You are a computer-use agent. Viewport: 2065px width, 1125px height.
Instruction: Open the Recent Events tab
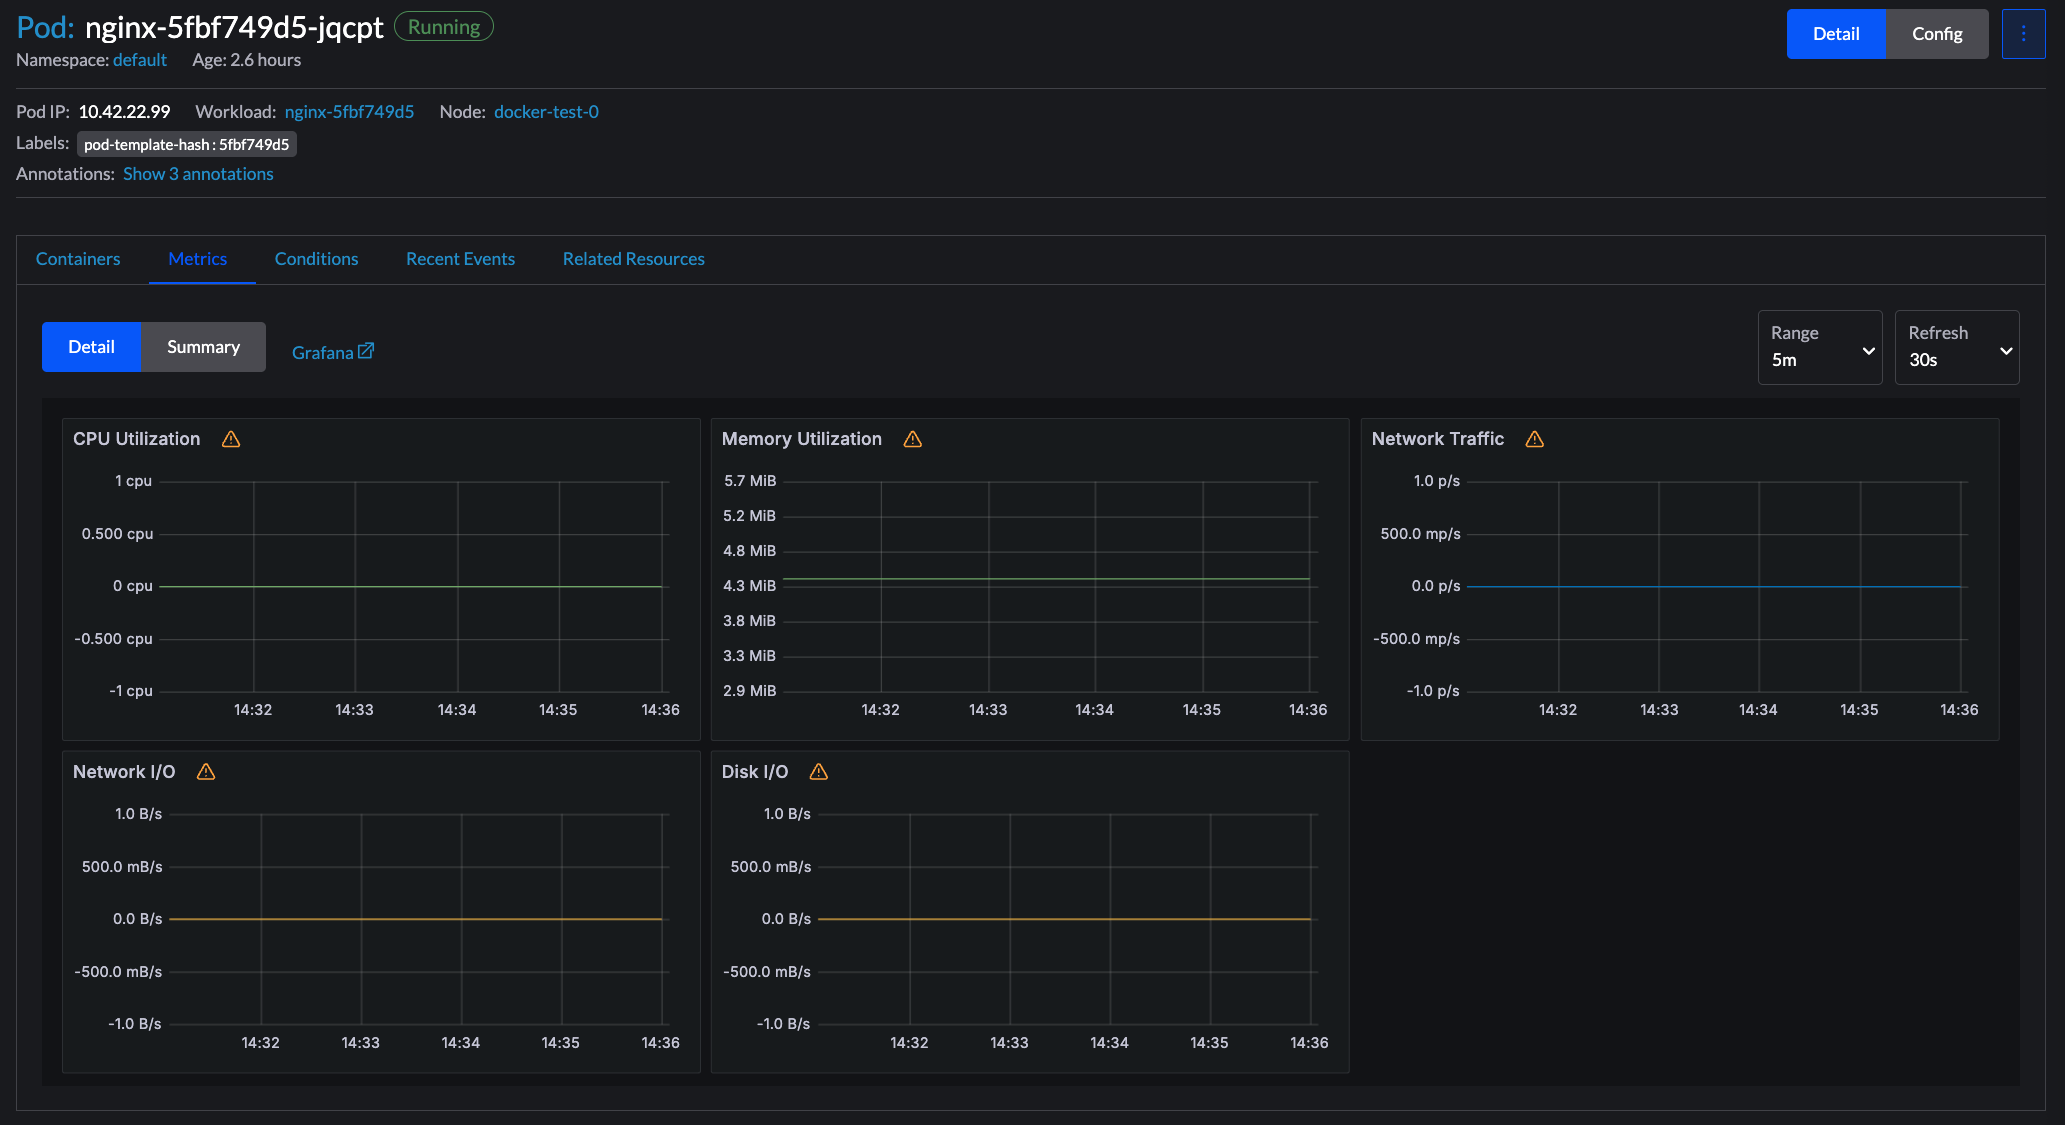pyautogui.click(x=460, y=259)
